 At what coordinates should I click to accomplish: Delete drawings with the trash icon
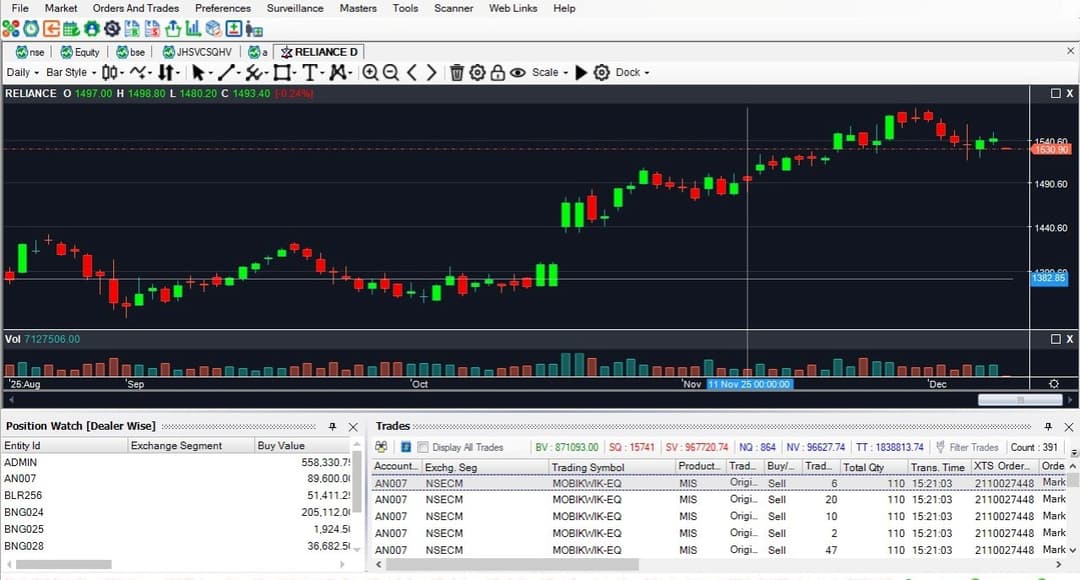[457, 72]
